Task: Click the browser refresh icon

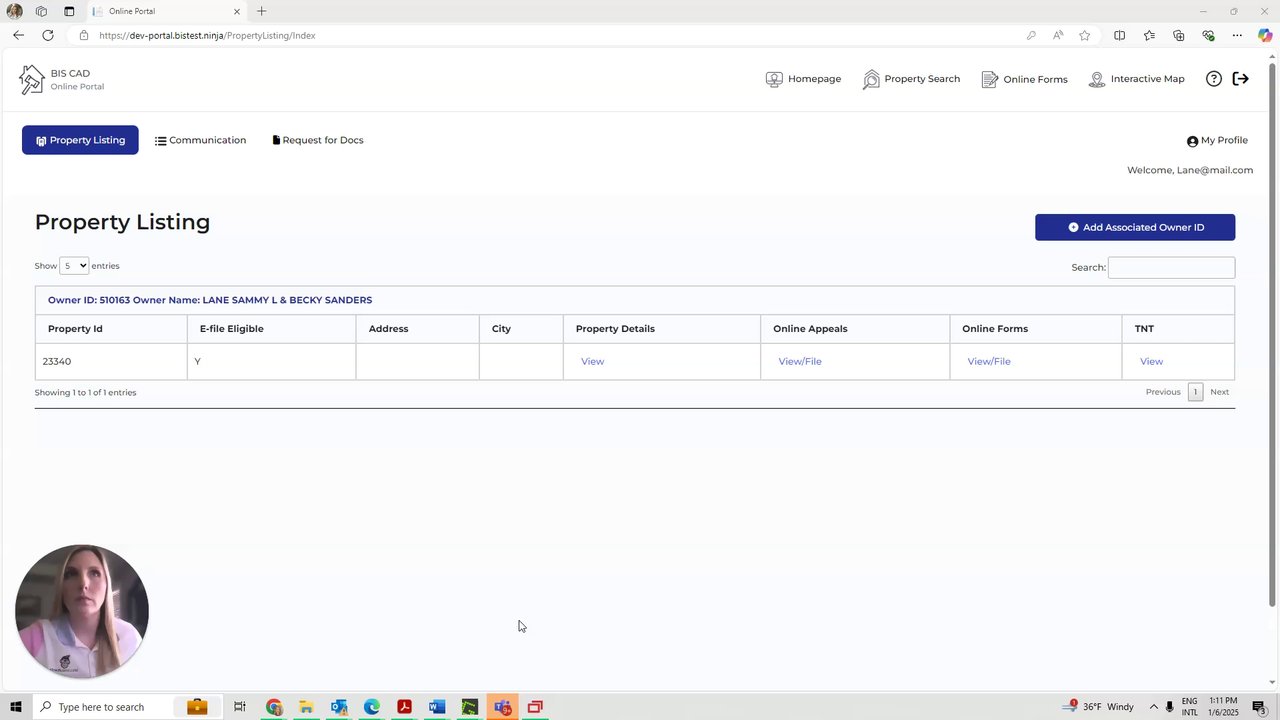Action: (x=47, y=35)
